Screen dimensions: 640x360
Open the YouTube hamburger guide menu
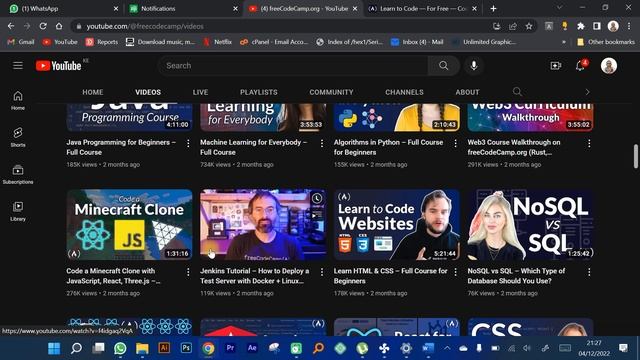[18, 65]
